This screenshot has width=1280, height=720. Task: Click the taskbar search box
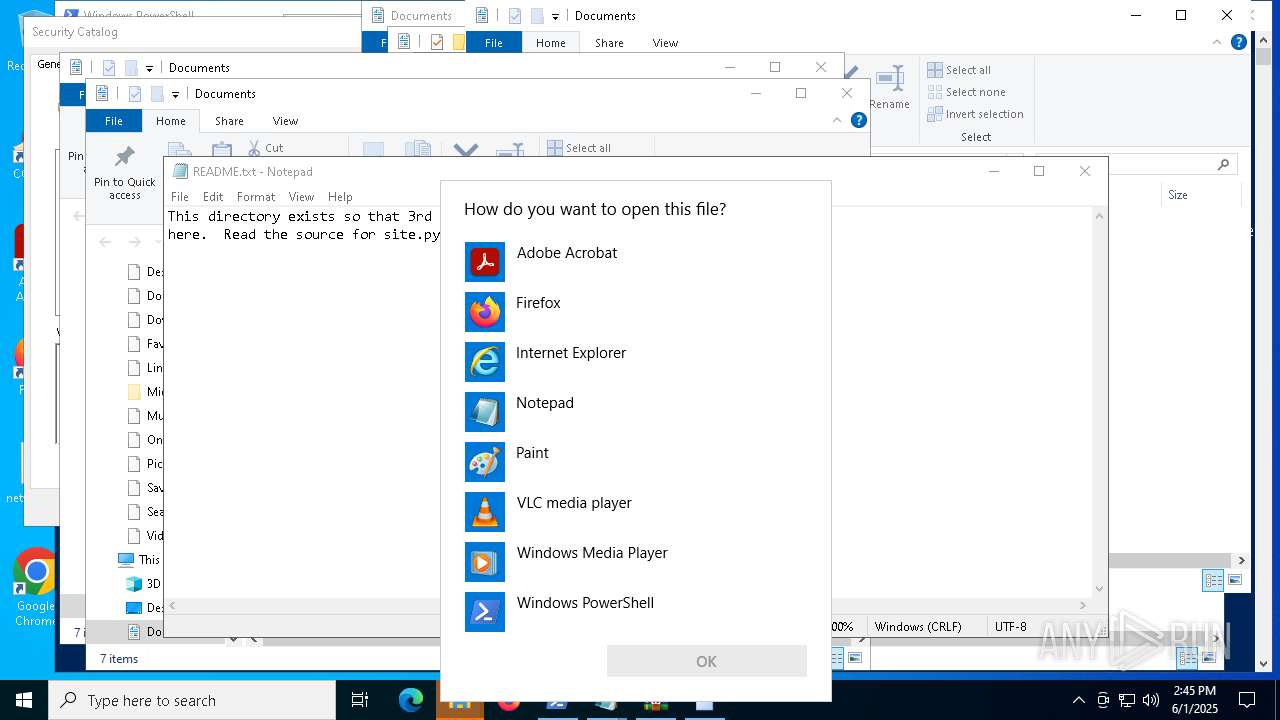(192, 700)
